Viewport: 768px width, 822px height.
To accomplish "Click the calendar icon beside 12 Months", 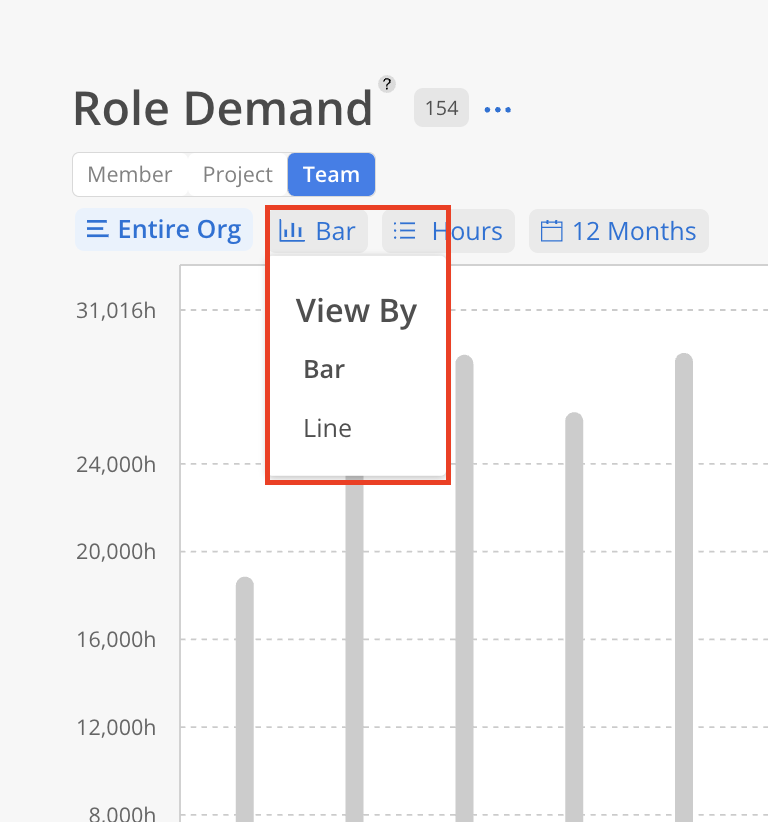I will (x=551, y=231).
